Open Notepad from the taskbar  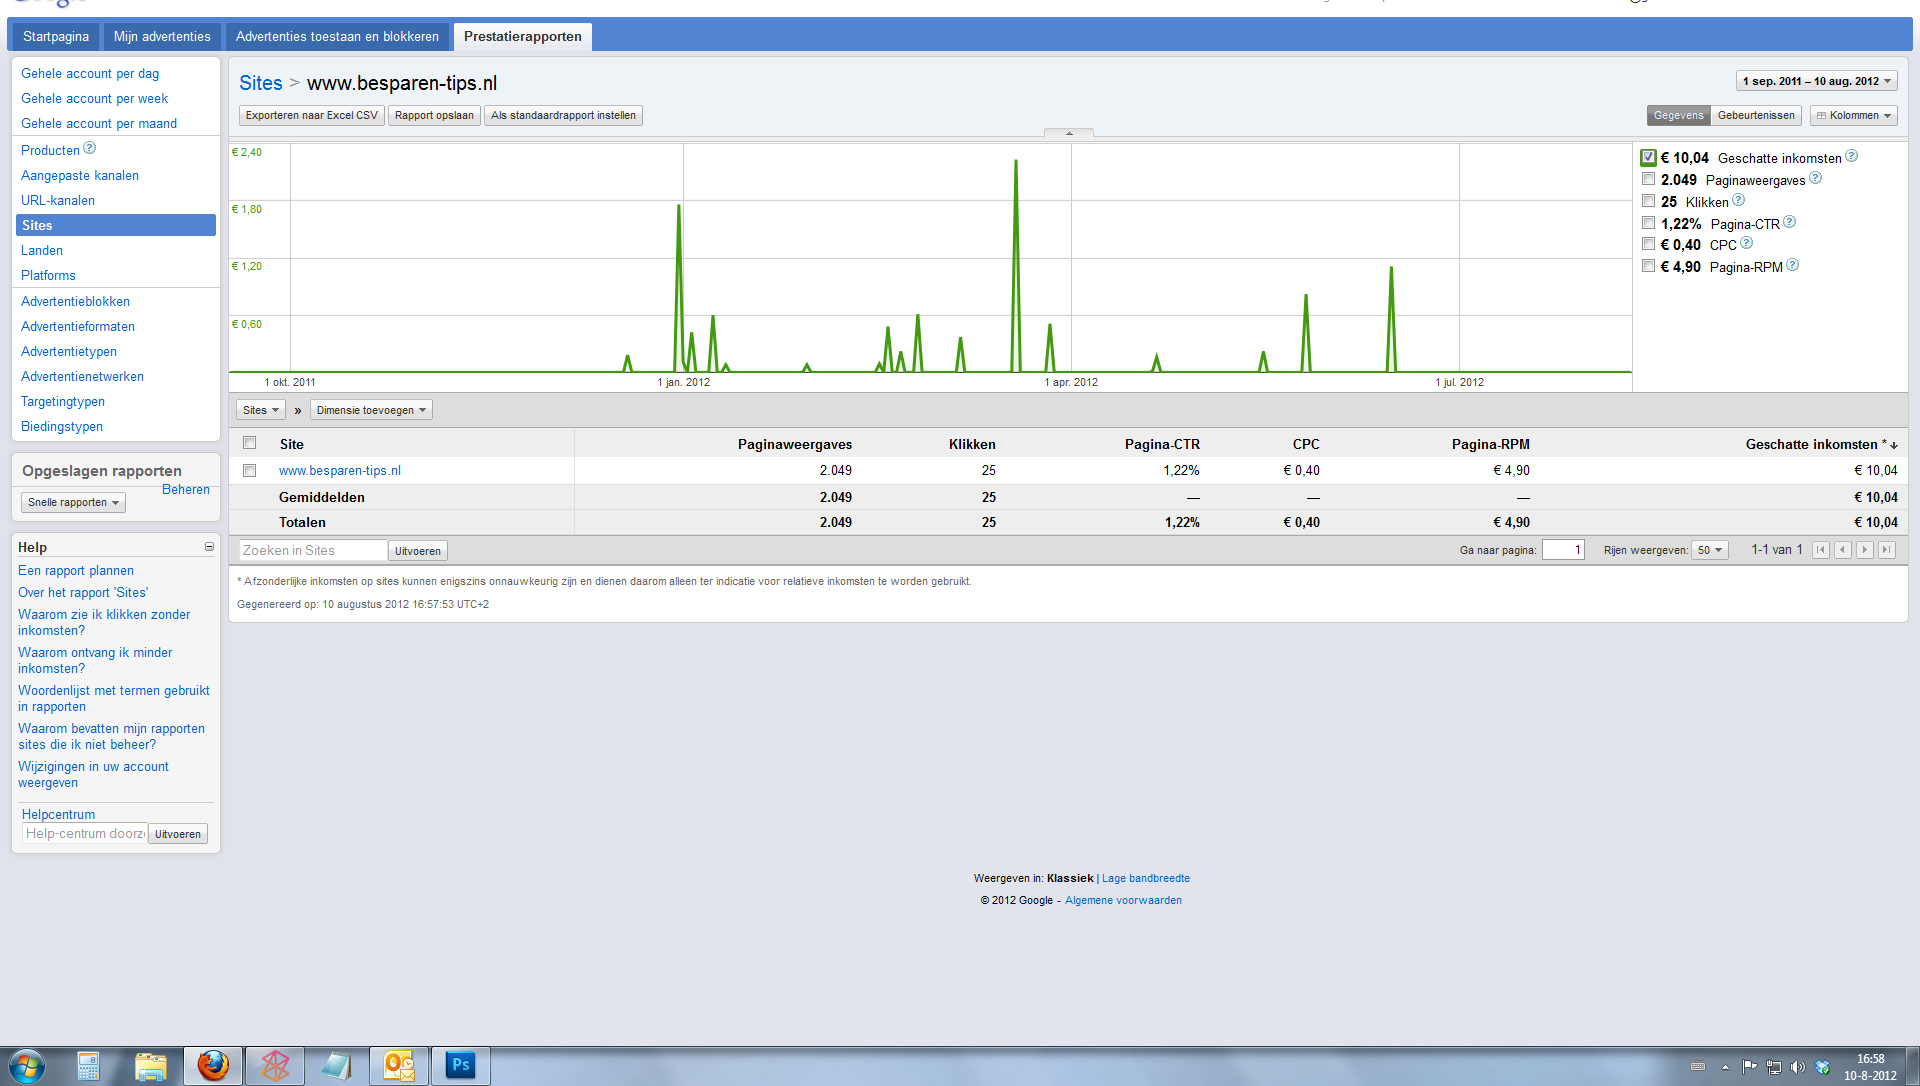pyautogui.click(x=337, y=1066)
